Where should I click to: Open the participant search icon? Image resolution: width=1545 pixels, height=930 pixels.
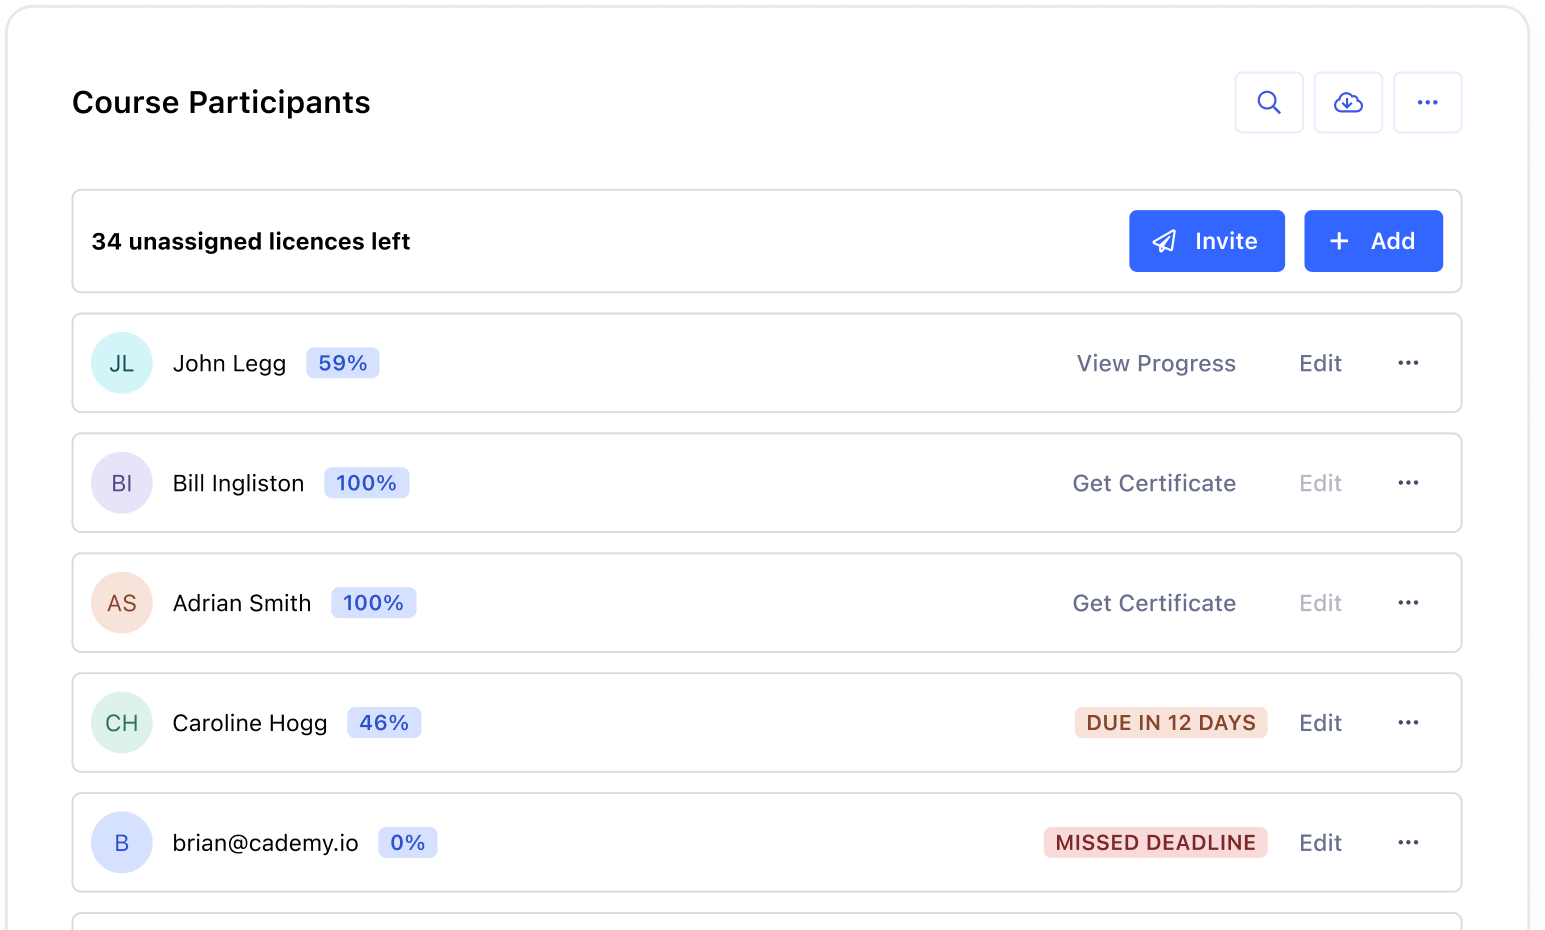click(1269, 102)
